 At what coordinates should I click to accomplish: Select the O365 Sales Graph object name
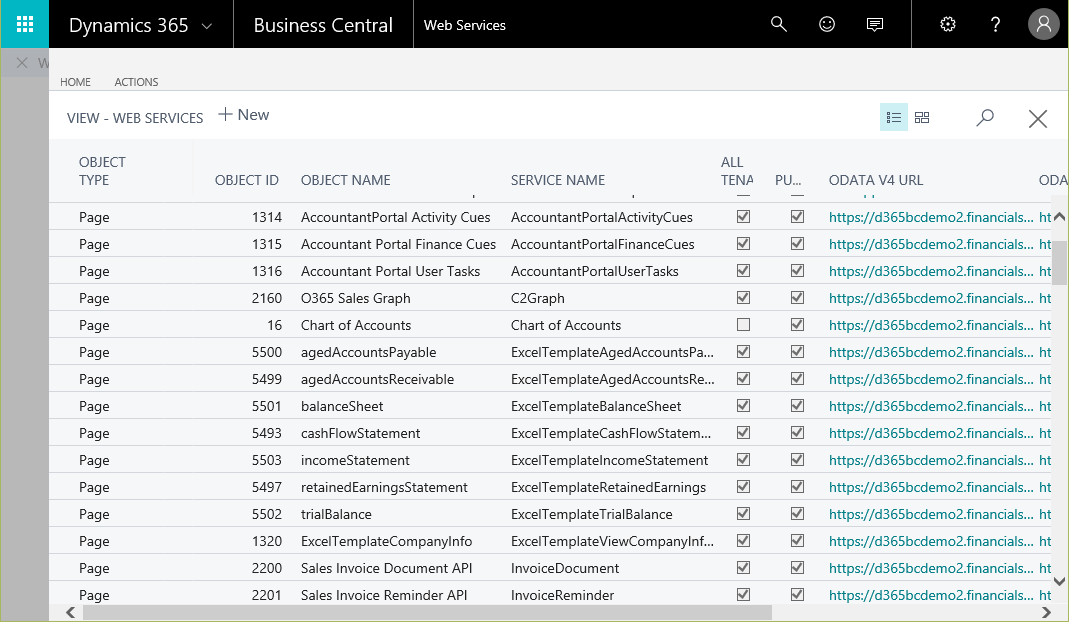tap(355, 298)
